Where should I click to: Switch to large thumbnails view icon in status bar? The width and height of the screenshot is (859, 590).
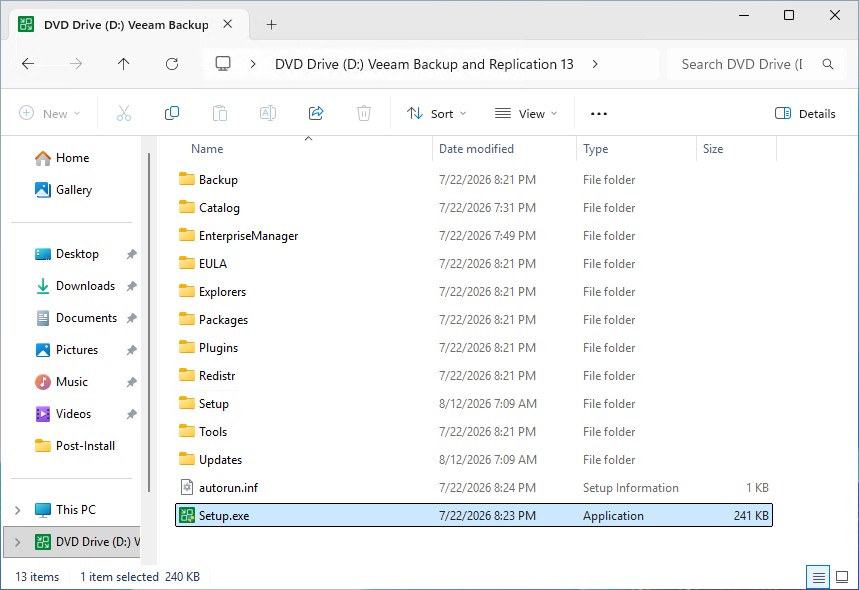(x=842, y=577)
